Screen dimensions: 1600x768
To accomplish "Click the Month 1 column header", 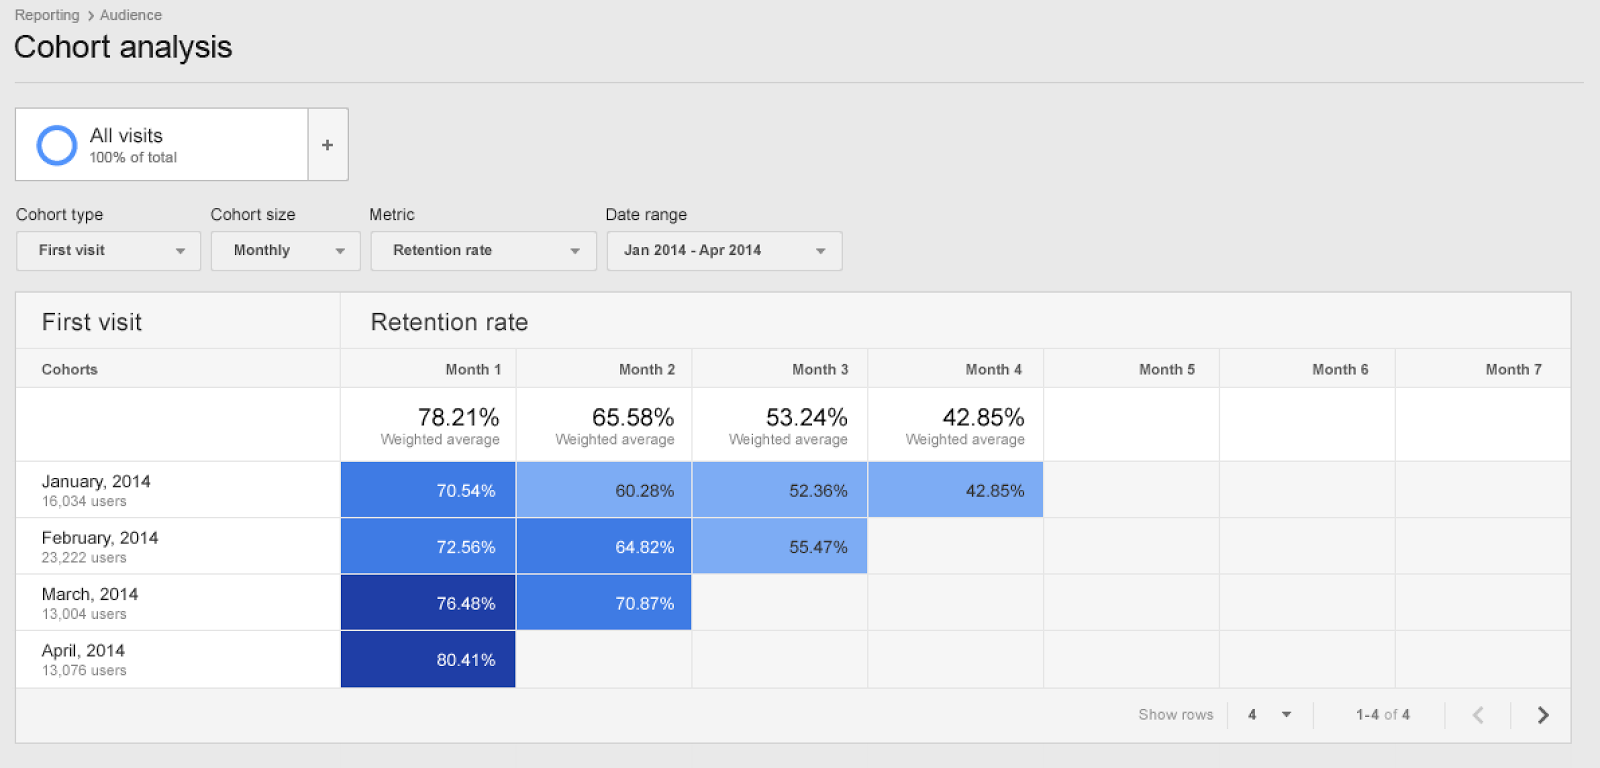I will (x=472, y=369).
